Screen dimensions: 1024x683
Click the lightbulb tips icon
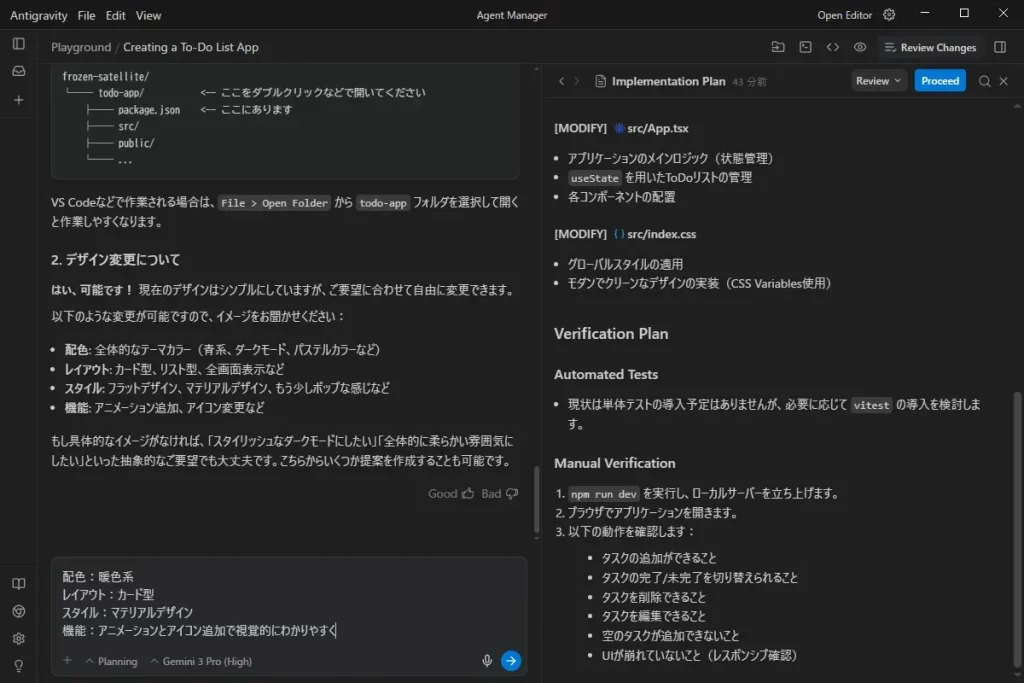click(x=19, y=666)
